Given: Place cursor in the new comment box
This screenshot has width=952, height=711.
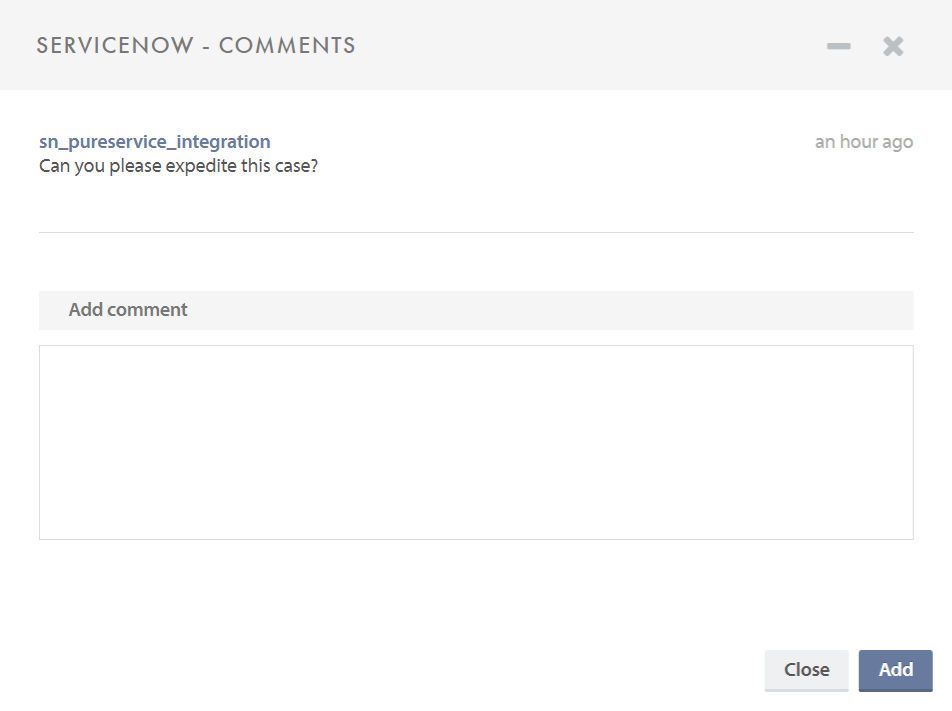Looking at the screenshot, I should 476,442.
